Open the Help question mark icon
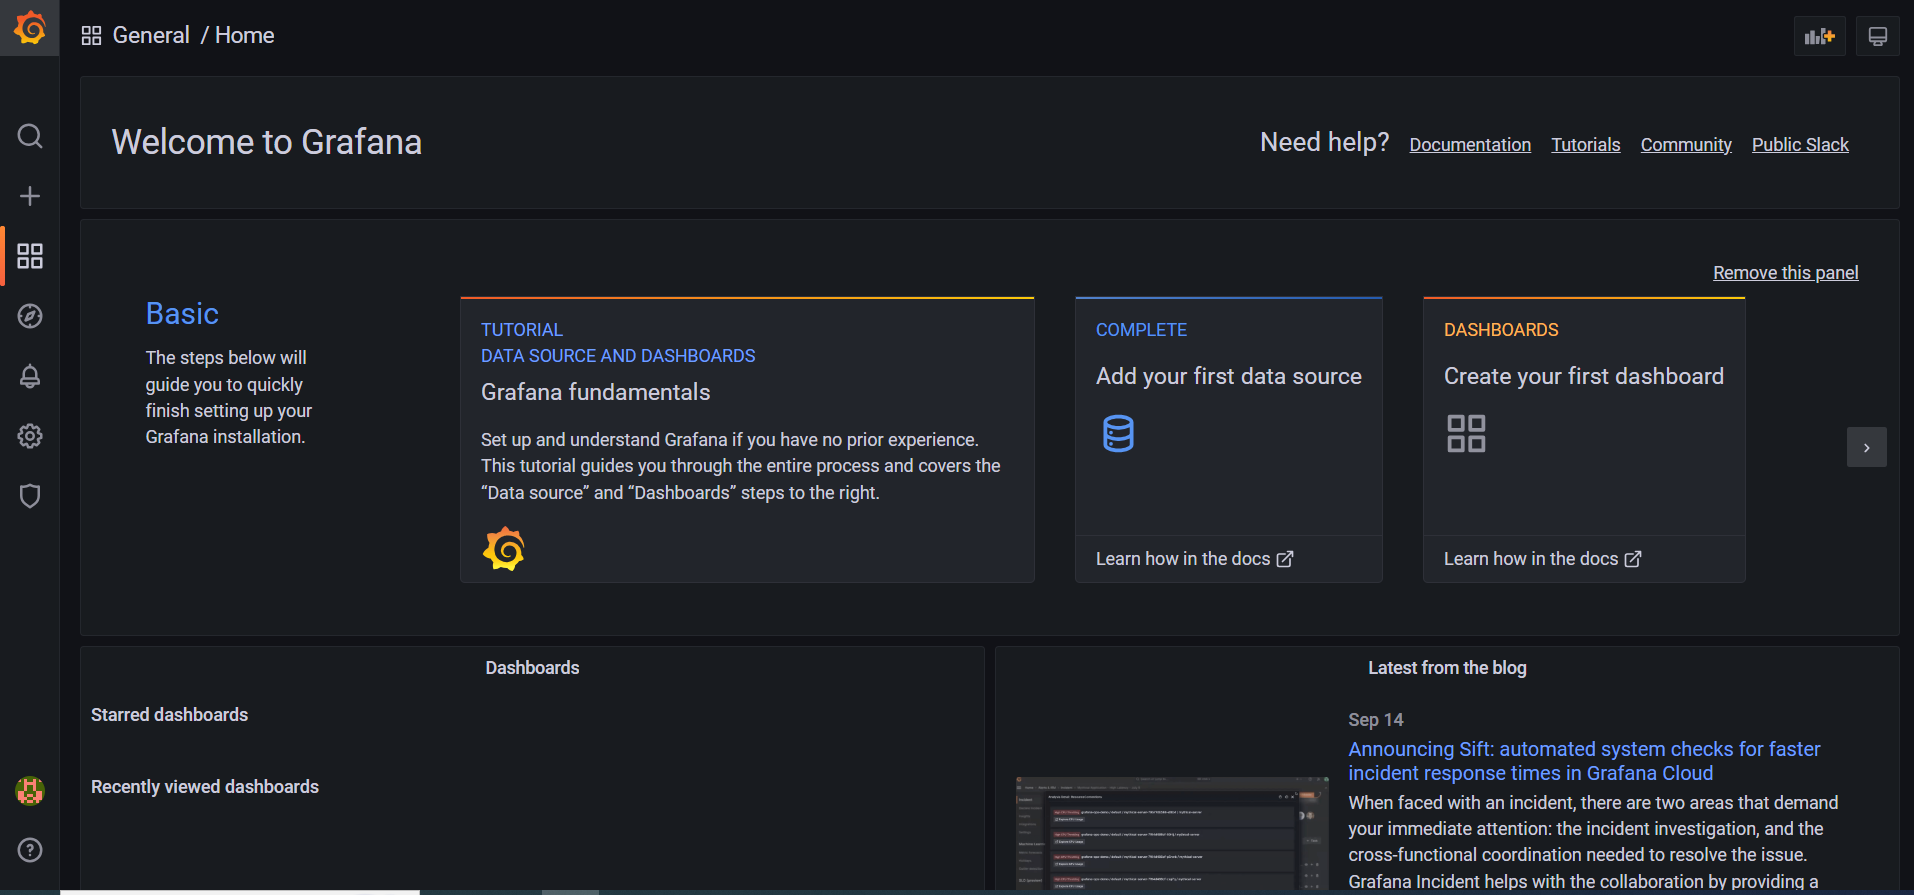The width and height of the screenshot is (1914, 895). [x=30, y=850]
